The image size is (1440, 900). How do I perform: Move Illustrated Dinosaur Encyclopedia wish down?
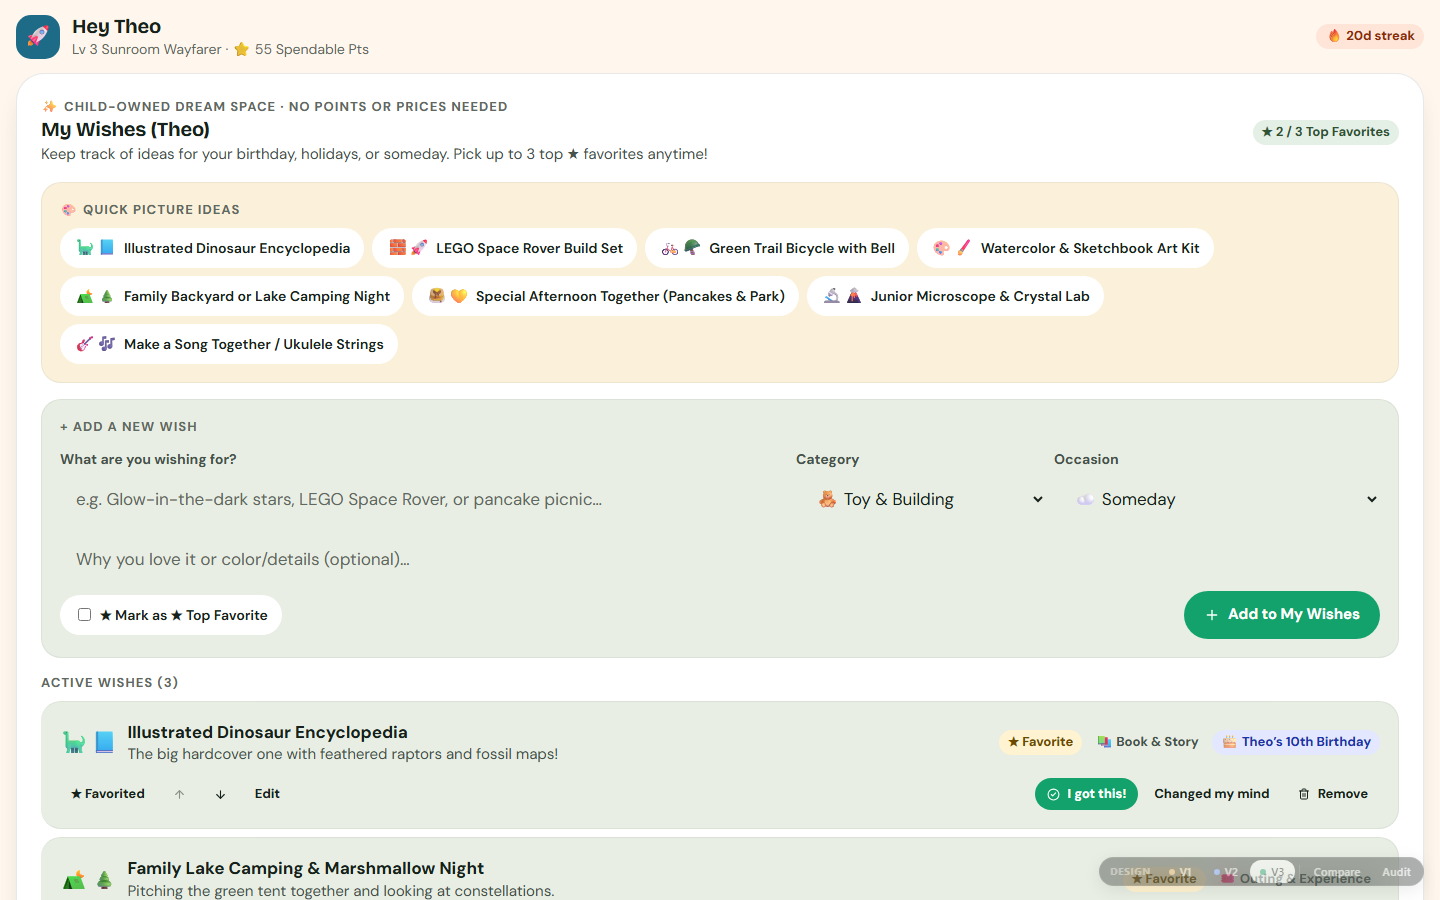coord(220,794)
